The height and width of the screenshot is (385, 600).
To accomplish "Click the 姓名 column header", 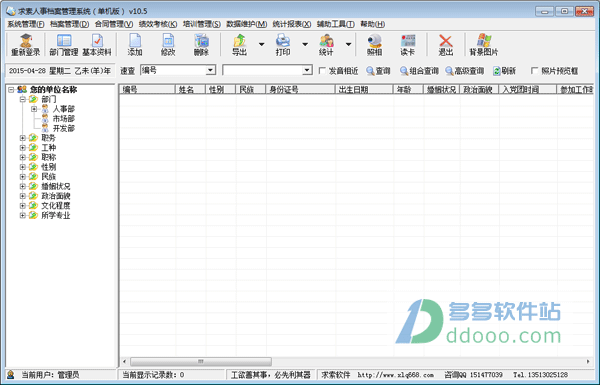I will (x=191, y=90).
